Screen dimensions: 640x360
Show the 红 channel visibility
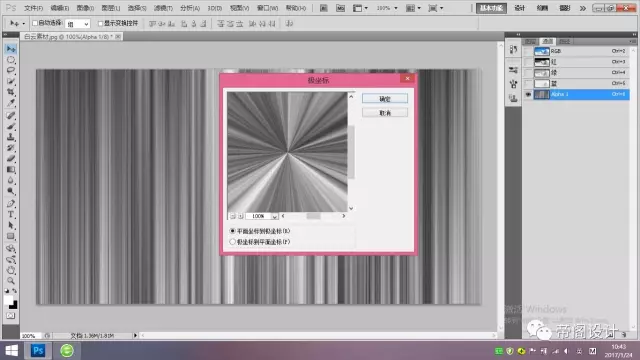pyautogui.click(x=528, y=62)
